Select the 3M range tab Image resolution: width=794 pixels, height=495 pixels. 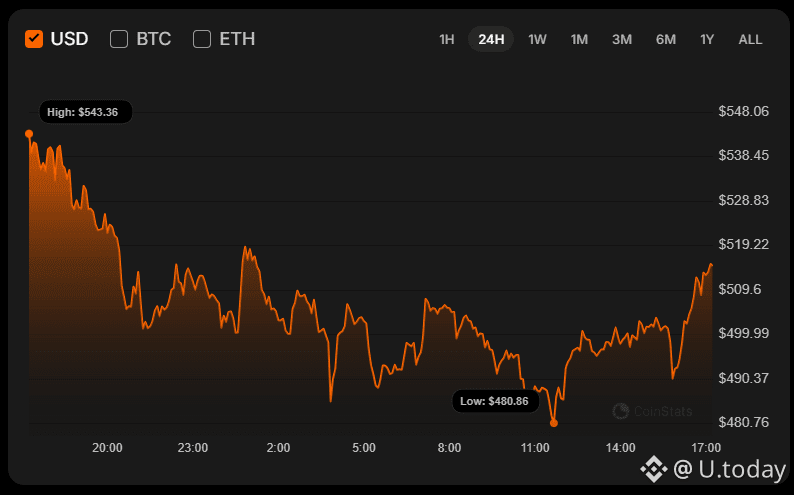click(x=622, y=39)
